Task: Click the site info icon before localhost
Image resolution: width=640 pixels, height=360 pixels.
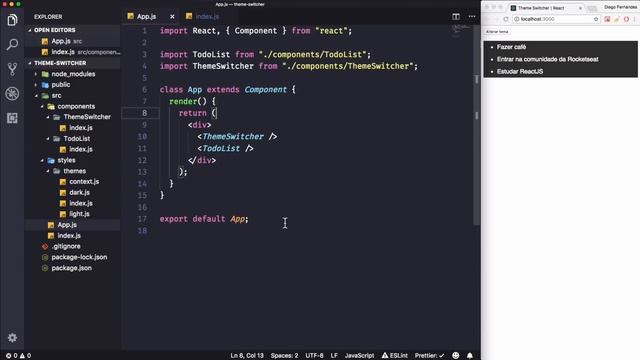Action: [x=517, y=19]
